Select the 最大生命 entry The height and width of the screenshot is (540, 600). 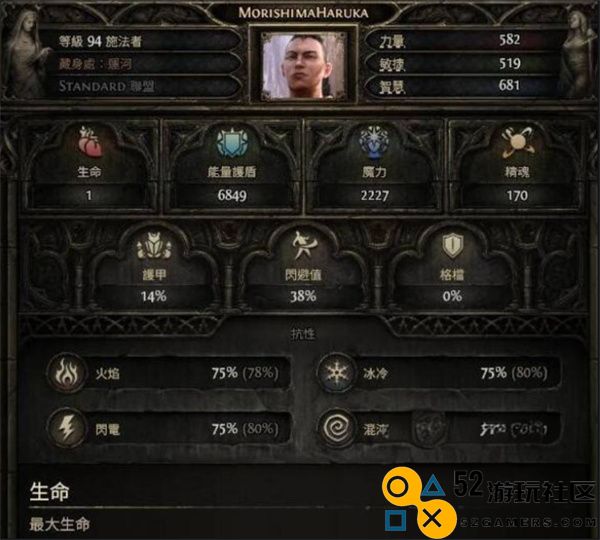point(60,524)
